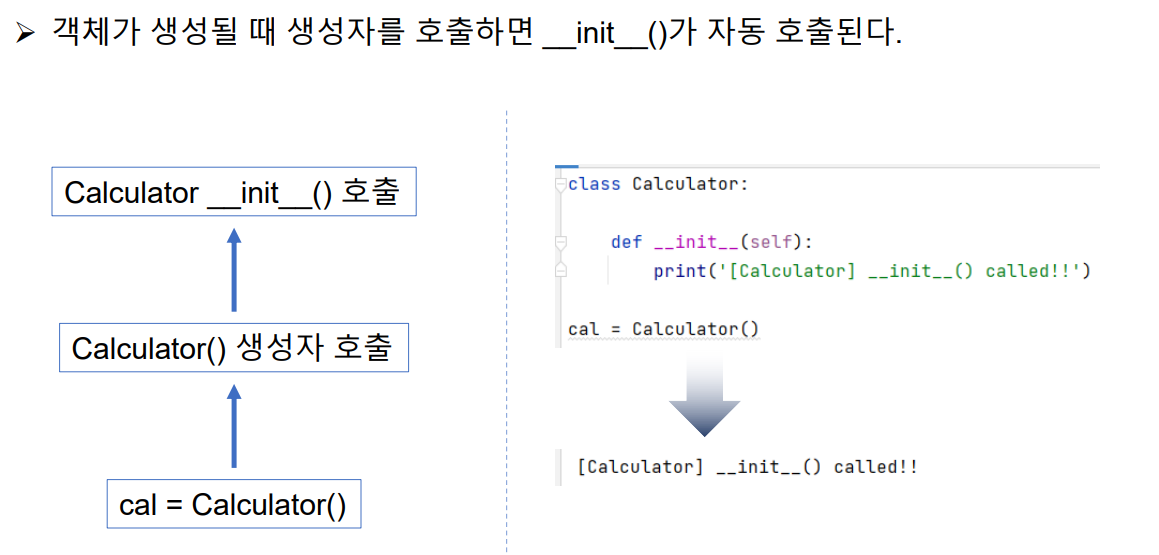Collapse the fold marker beside 'def __init__(self):'
Viewport: 1159px width, 555px height.
point(561,242)
